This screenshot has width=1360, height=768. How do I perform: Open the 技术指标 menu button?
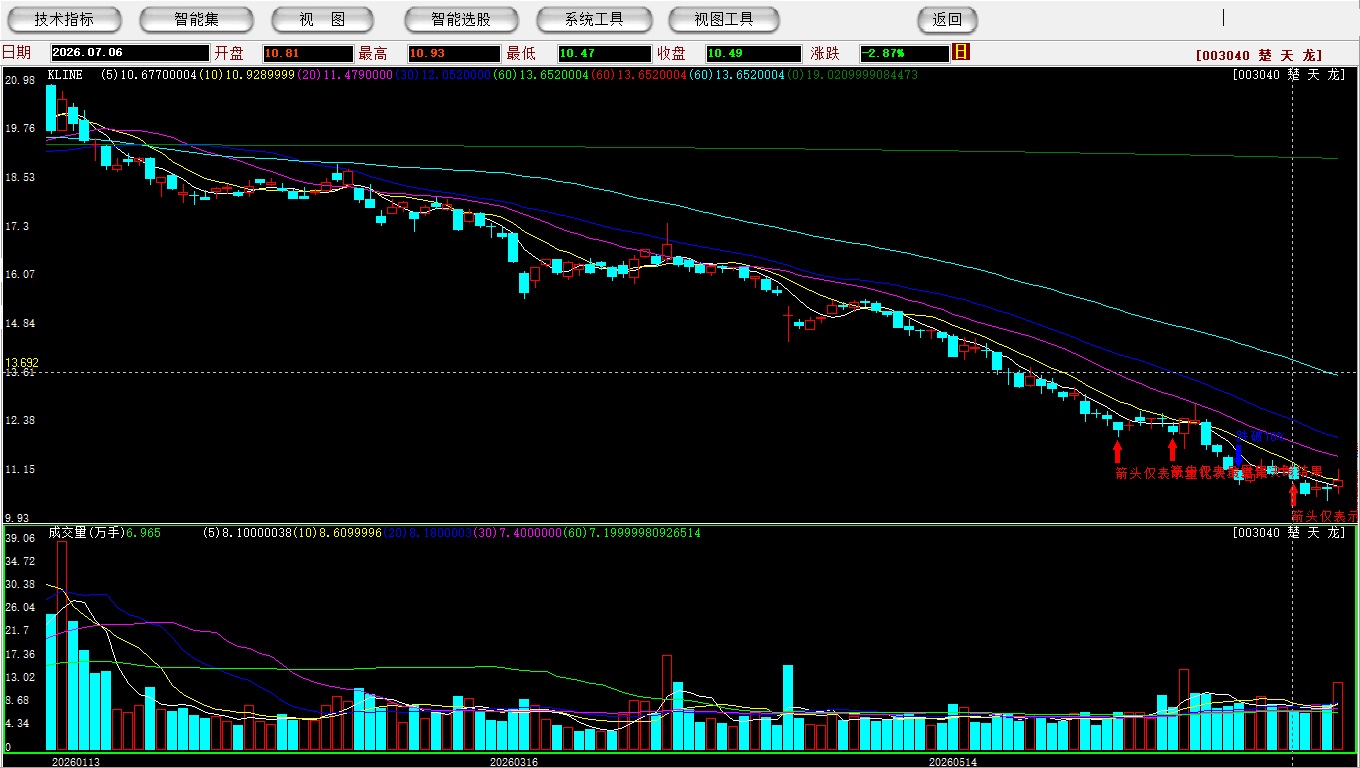tap(64, 19)
